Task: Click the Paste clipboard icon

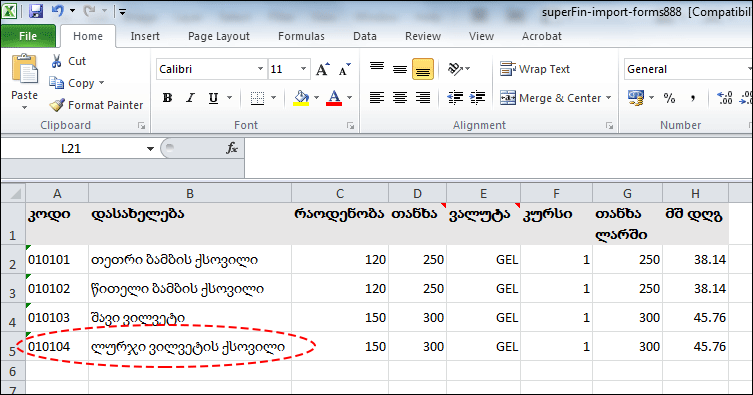Action: pyautogui.click(x=24, y=69)
